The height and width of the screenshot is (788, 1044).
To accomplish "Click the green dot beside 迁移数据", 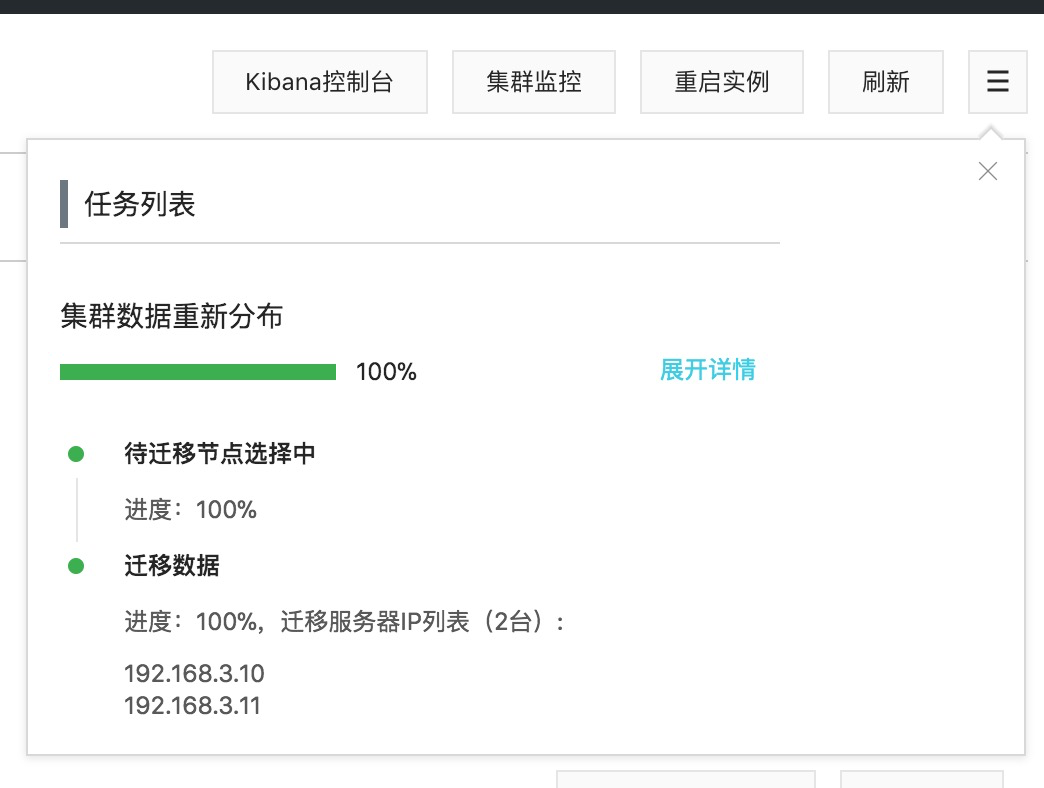I will 76,566.
